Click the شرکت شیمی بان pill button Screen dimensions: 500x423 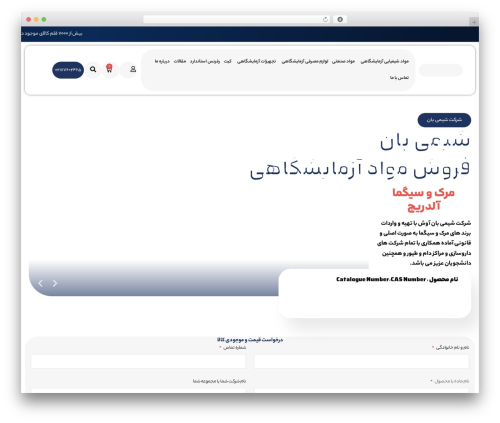444,120
